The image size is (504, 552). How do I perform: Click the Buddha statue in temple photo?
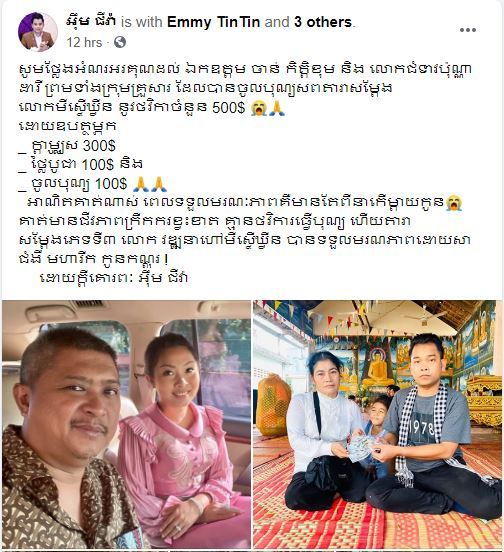tap(378, 374)
